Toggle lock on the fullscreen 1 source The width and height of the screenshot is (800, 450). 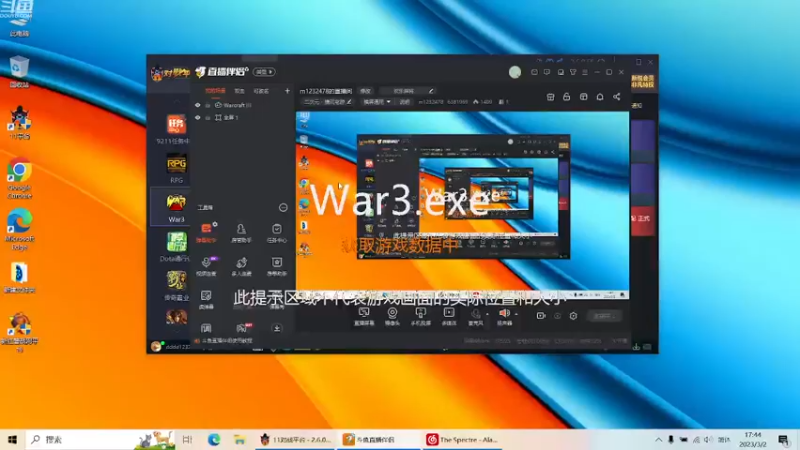208,117
